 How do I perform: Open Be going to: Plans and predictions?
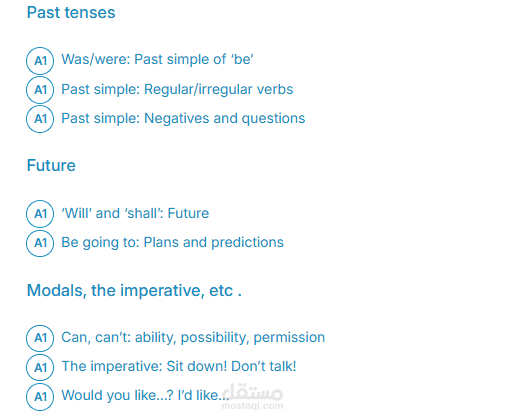172,243
